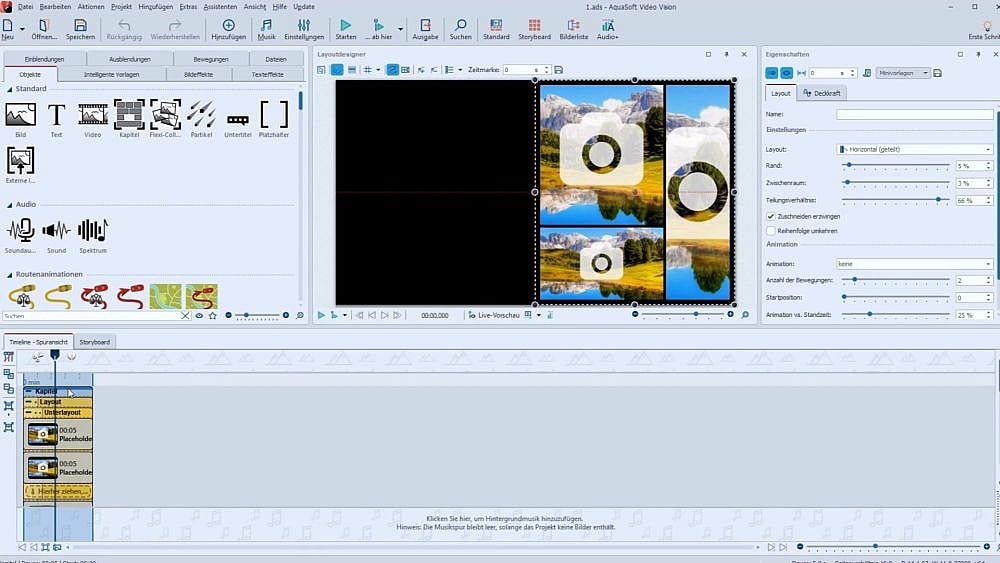Select the Untertitel object icon

[238, 120]
